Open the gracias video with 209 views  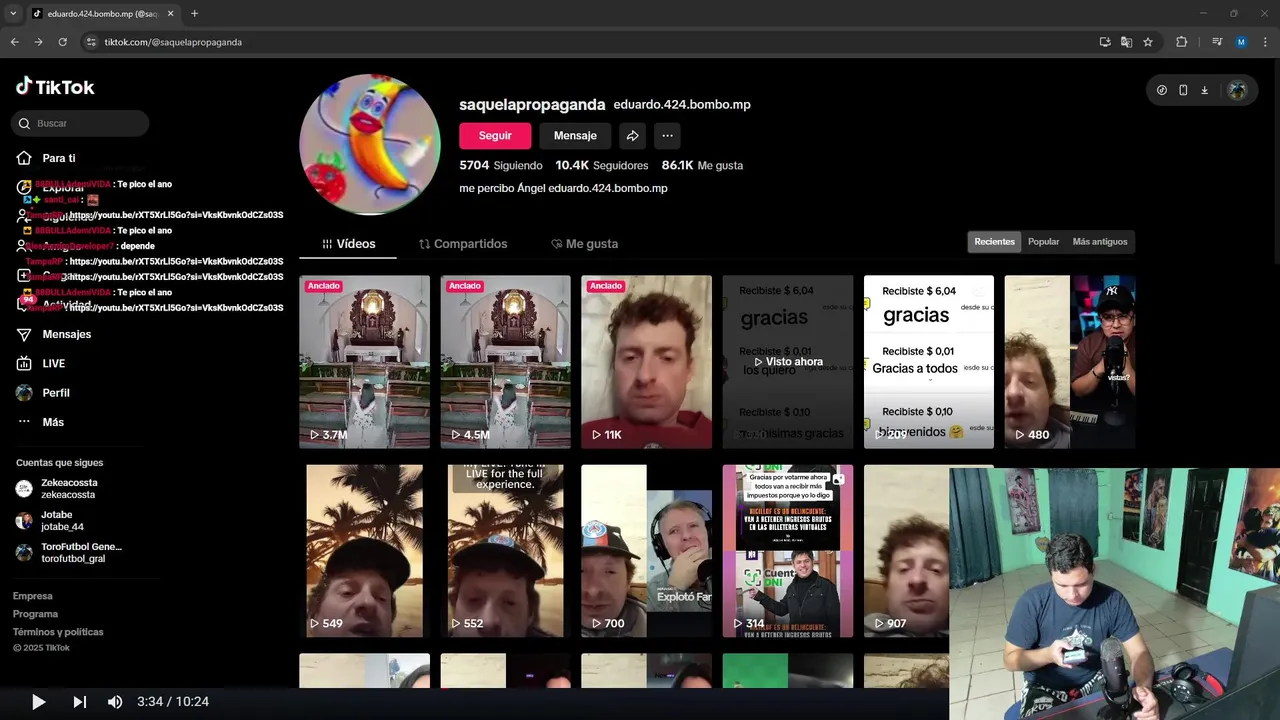[x=929, y=362]
